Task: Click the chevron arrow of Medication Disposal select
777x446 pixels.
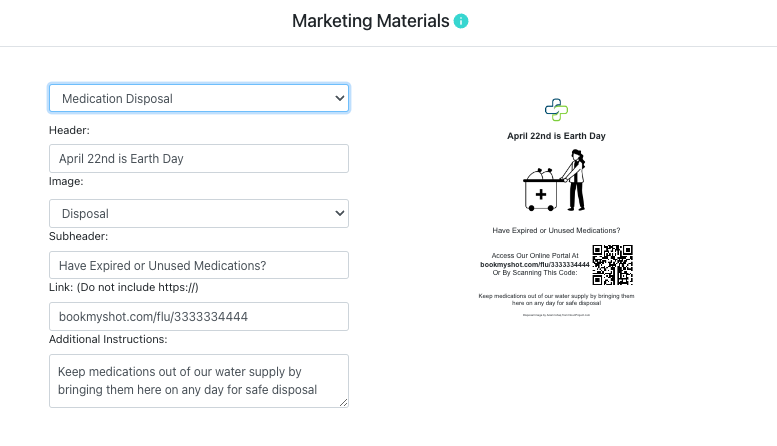Action: (339, 98)
